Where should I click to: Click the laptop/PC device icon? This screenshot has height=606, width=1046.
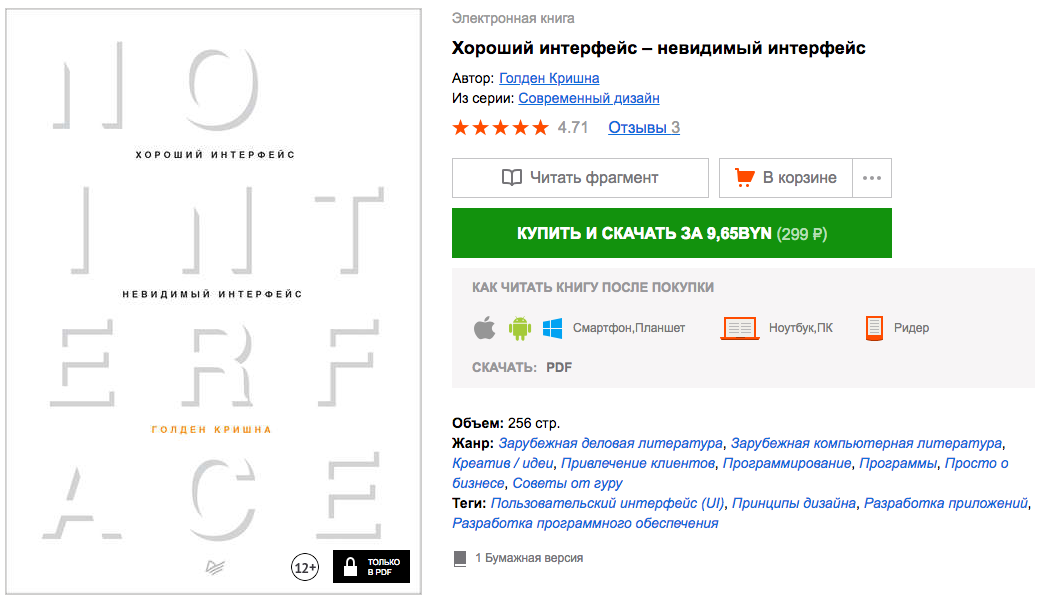click(x=740, y=327)
